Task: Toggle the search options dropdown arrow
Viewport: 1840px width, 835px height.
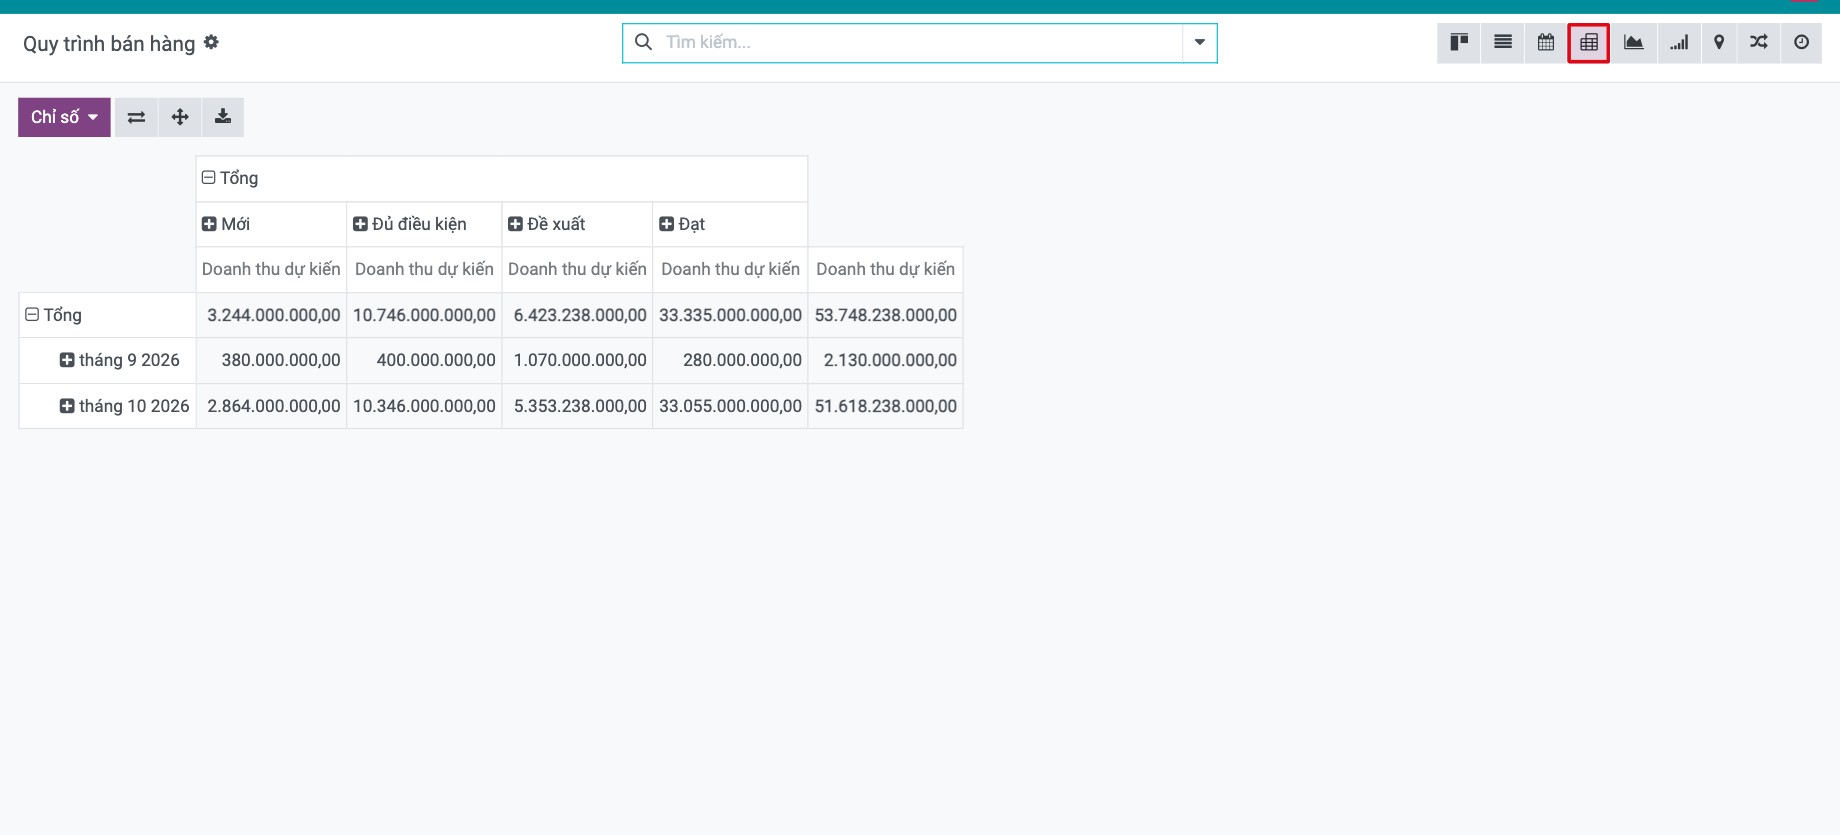Action: [1199, 43]
